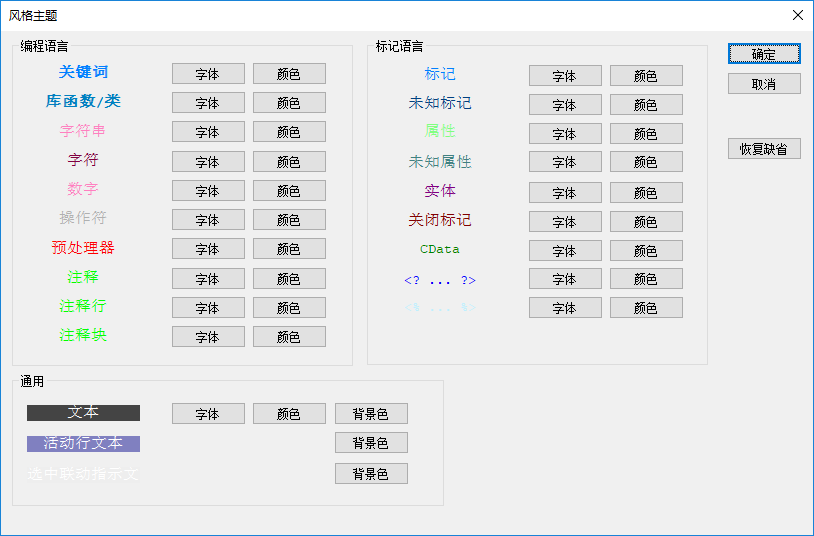Click 字体 for general 文本
The width and height of the screenshot is (814, 536).
coord(208,414)
